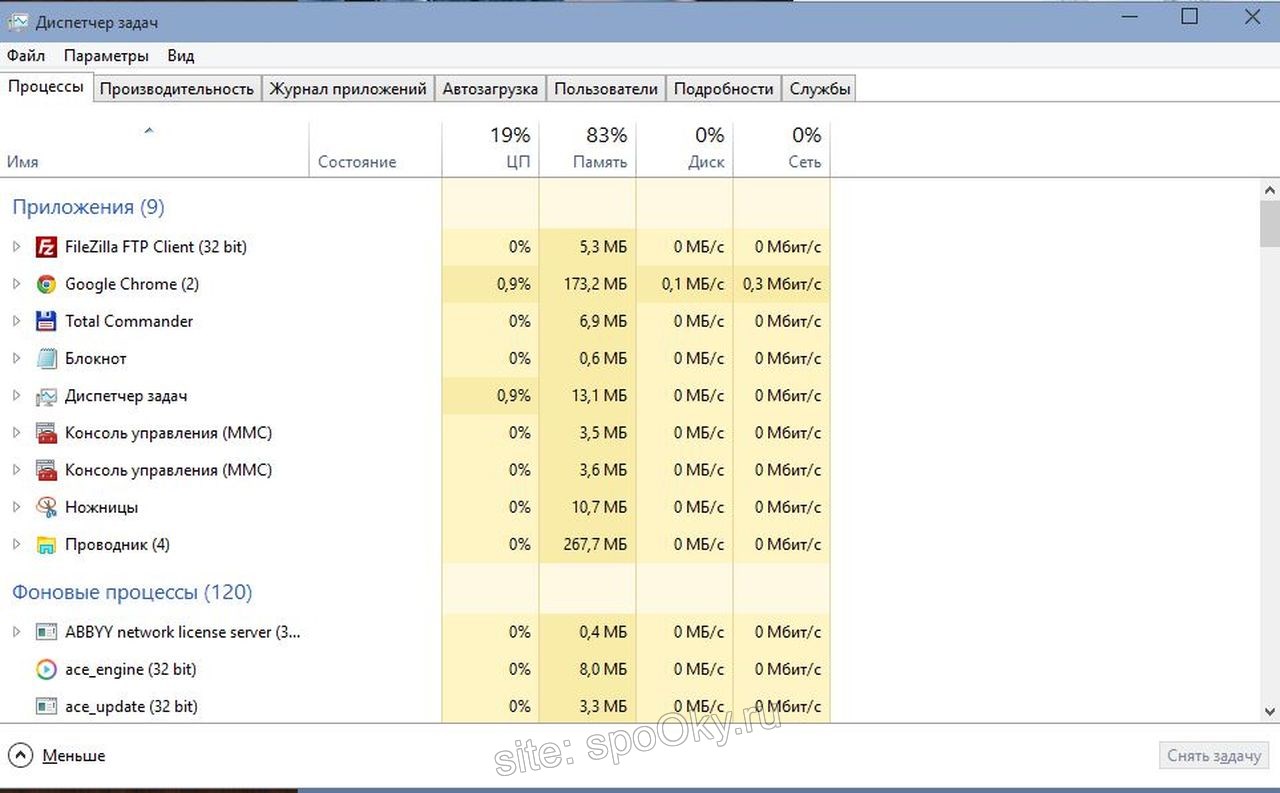This screenshot has width=1280, height=793.
Task: Switch to the Производительность tab
Action: point(177,89)
